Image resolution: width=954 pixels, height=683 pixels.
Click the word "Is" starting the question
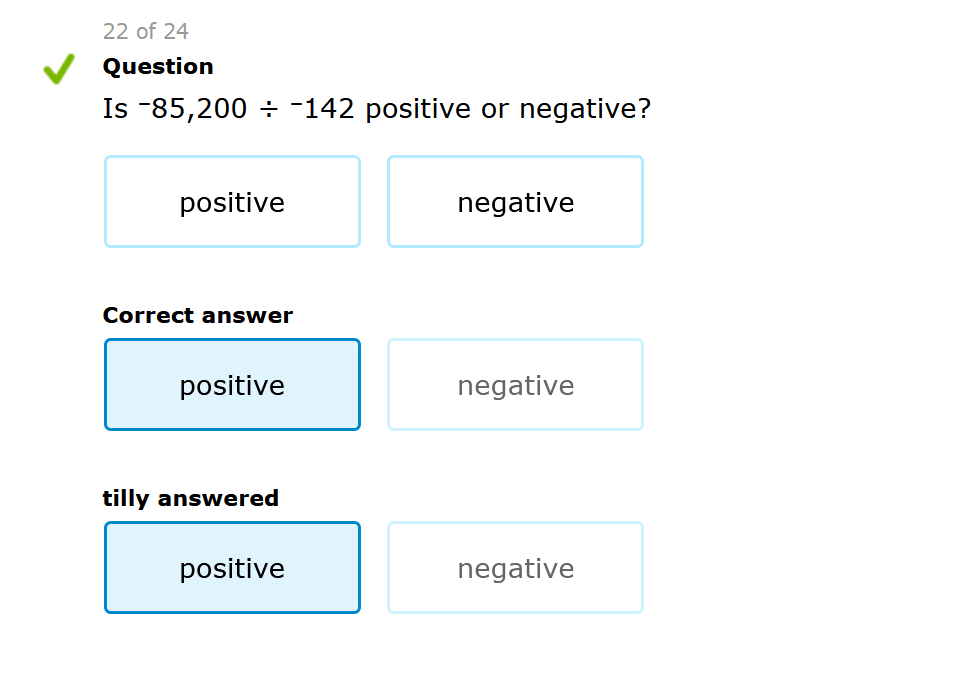(115, 109)
